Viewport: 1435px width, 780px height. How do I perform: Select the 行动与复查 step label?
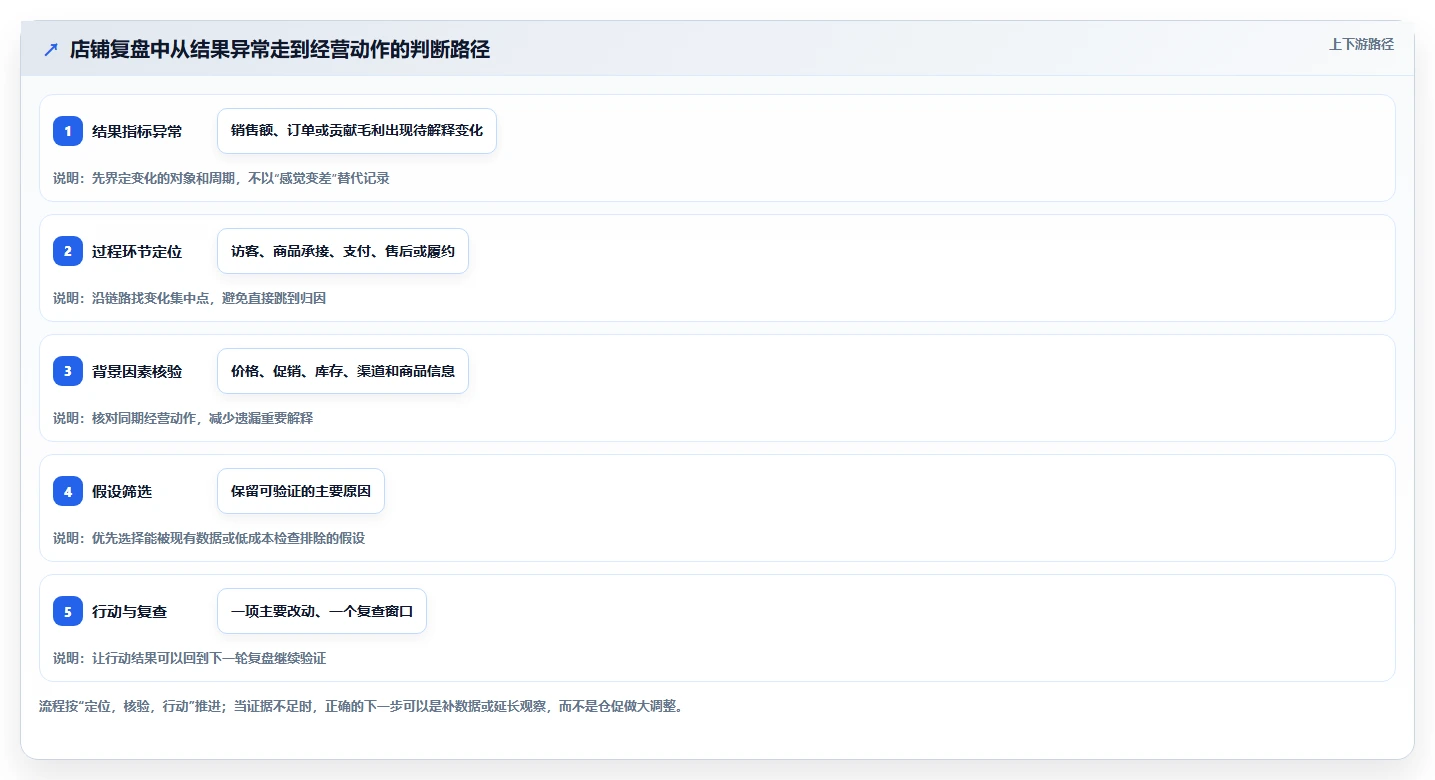(x=129, y=611)
